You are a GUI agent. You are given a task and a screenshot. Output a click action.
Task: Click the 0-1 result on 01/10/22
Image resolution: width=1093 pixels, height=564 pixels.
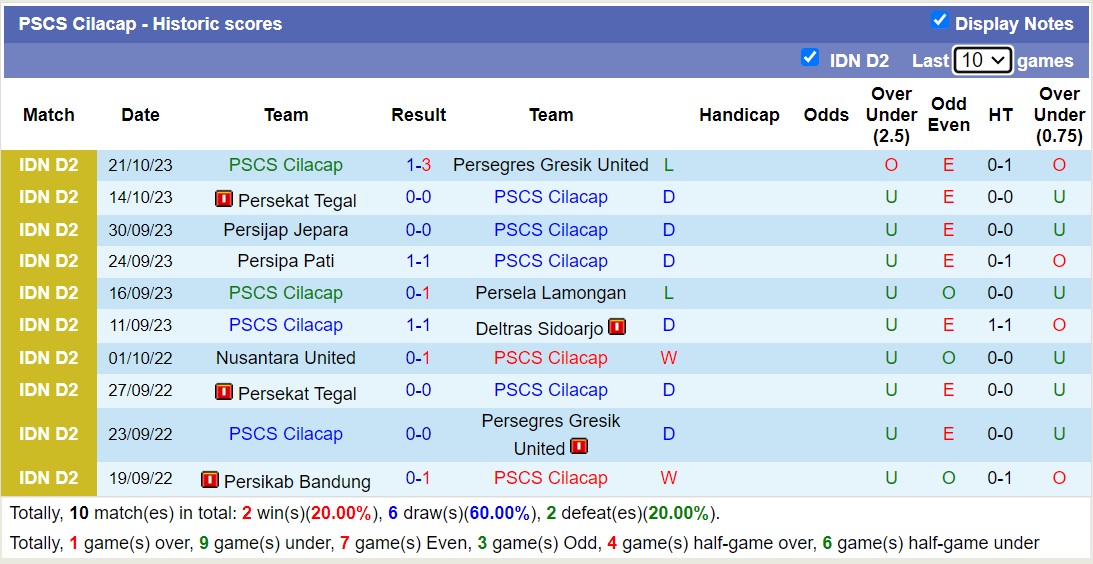click(418, 358)
